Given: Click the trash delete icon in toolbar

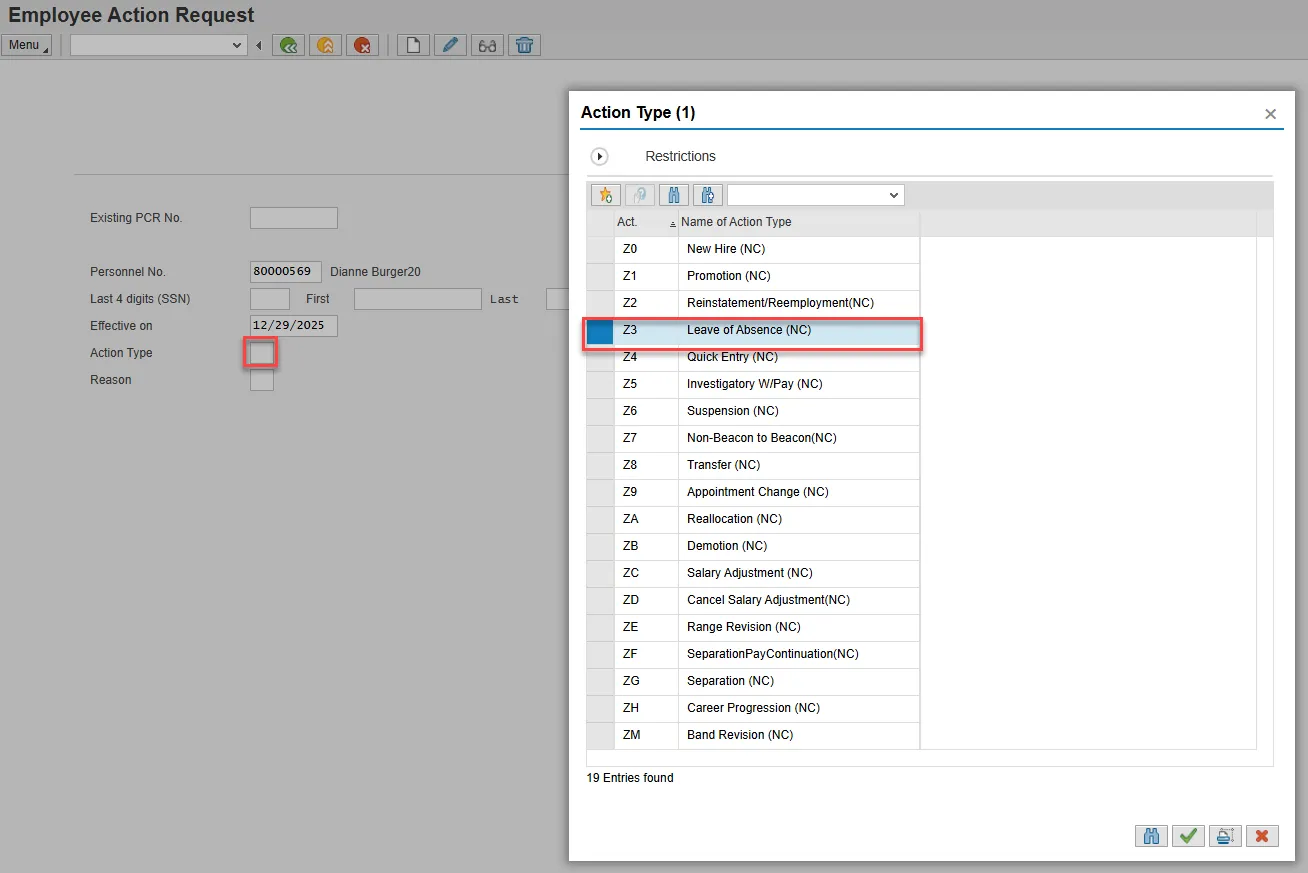Looking at the screenshot, I should click(x=524, y=45).
